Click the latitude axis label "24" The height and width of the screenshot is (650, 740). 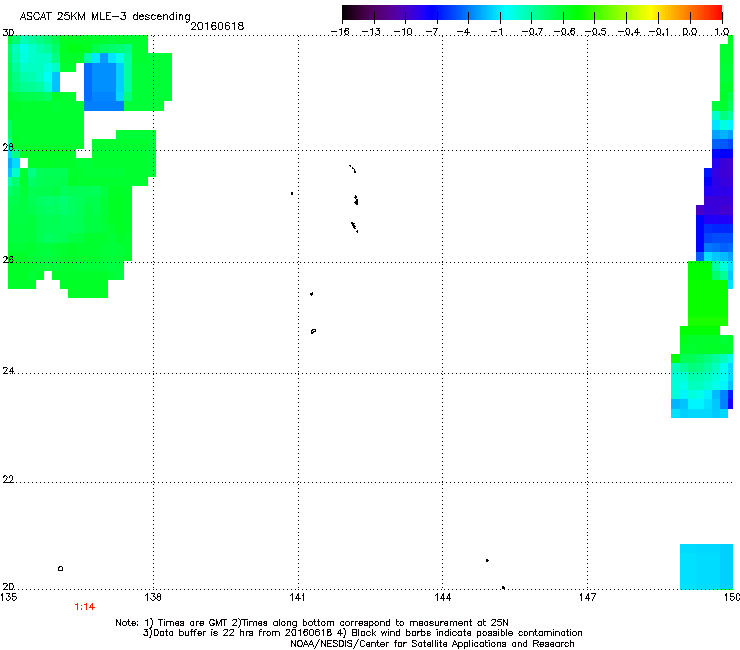click(x=8, y=371)
